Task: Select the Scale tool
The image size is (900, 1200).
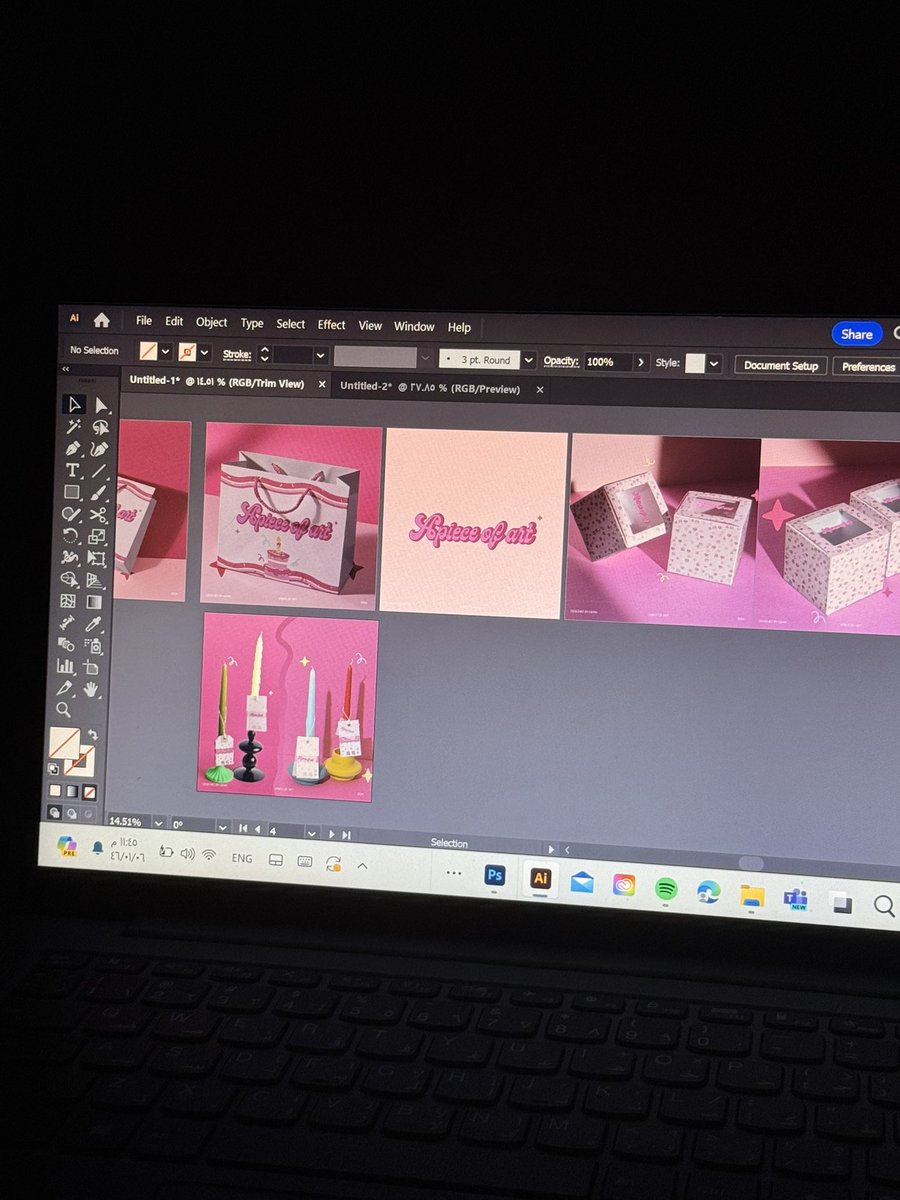Action: point(98,536)
